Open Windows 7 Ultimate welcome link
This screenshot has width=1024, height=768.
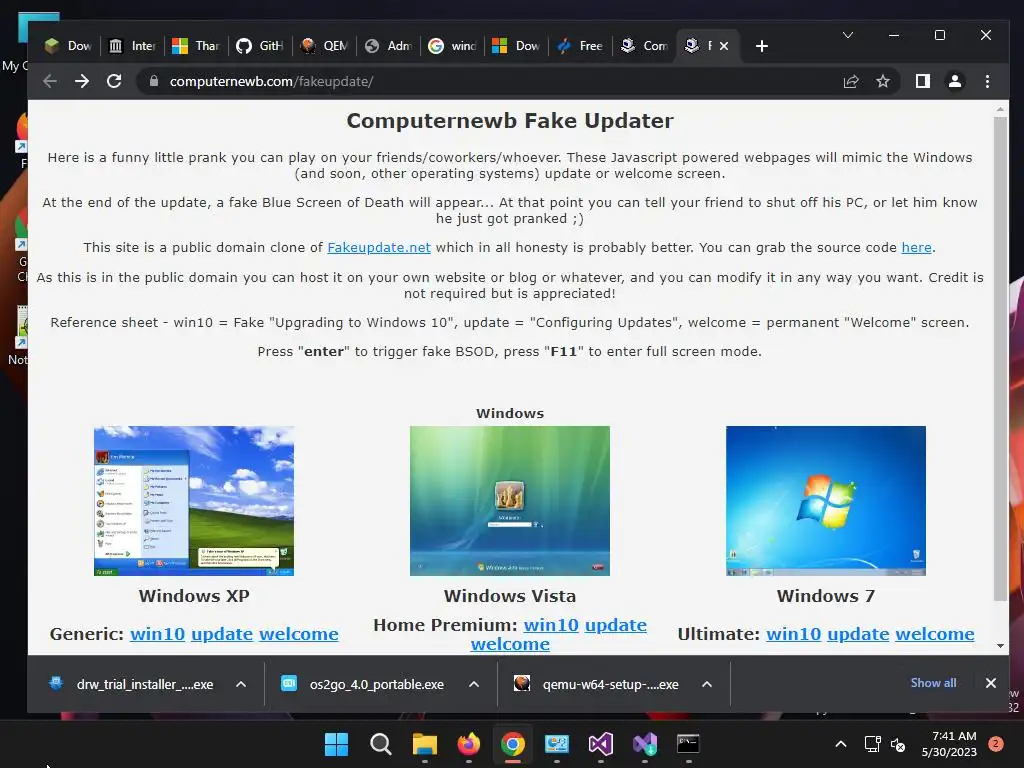(935, 634)
